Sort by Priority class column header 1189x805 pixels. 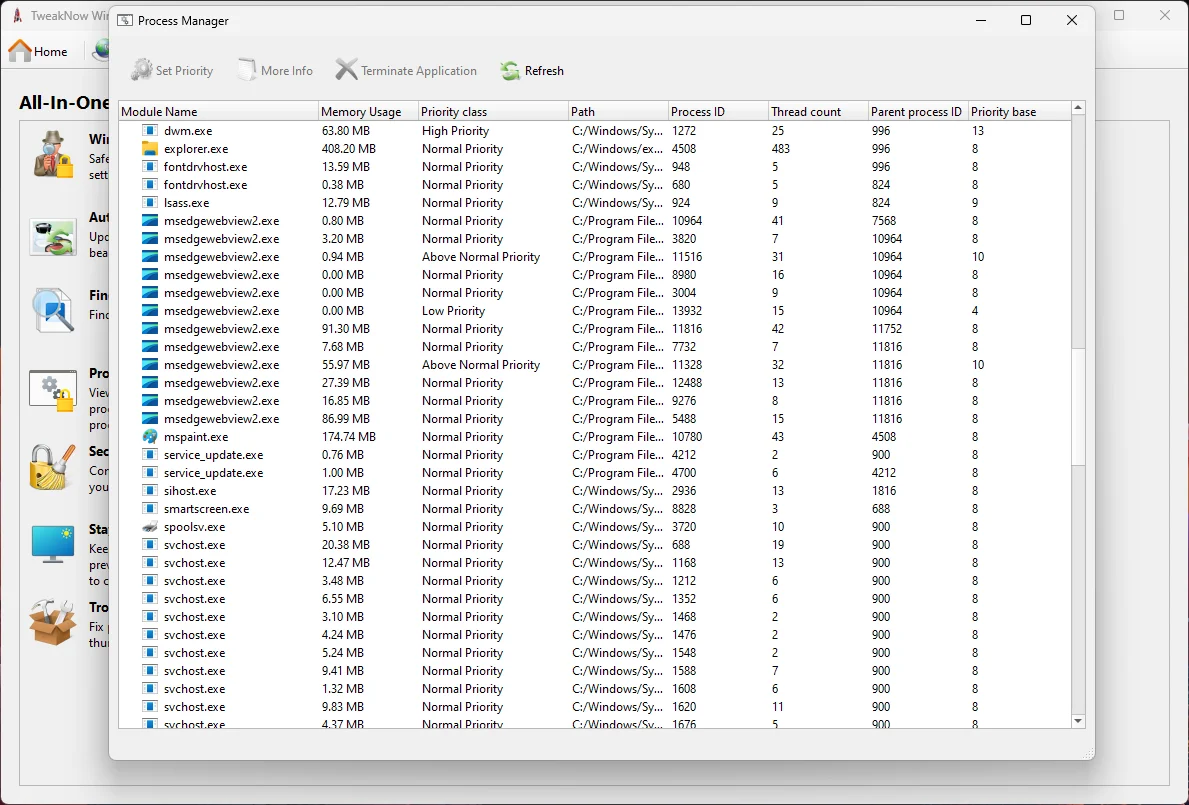click(x=454, y=112)
